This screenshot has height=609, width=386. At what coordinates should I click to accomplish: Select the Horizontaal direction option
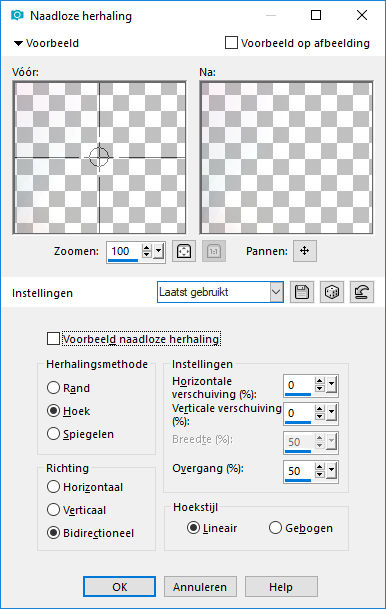pyautogui.click(x=53, y=487)
